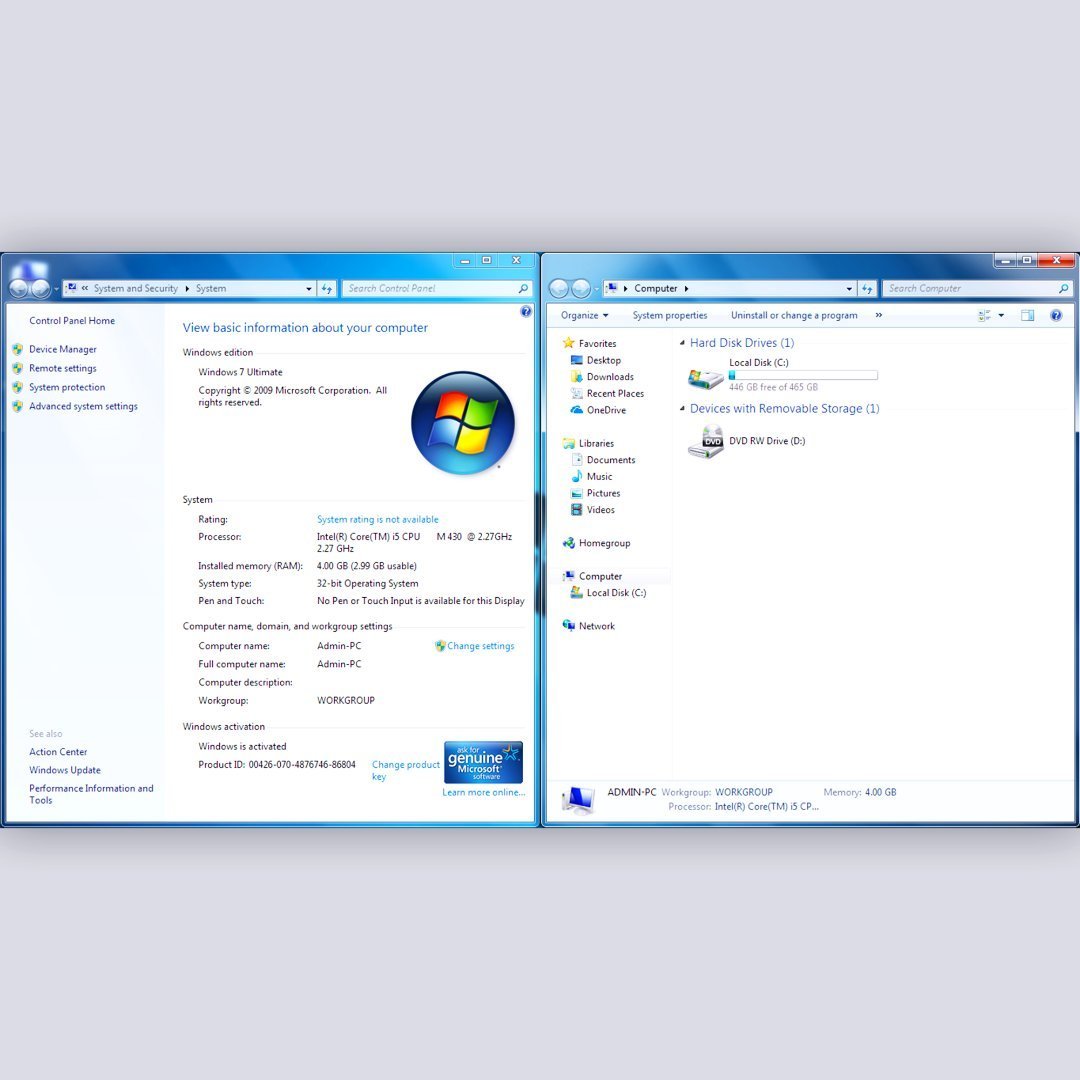Viewport: 1080px width, 1080px height.
Task: Click the Change your view icon
Action: (x=984, y=315)
